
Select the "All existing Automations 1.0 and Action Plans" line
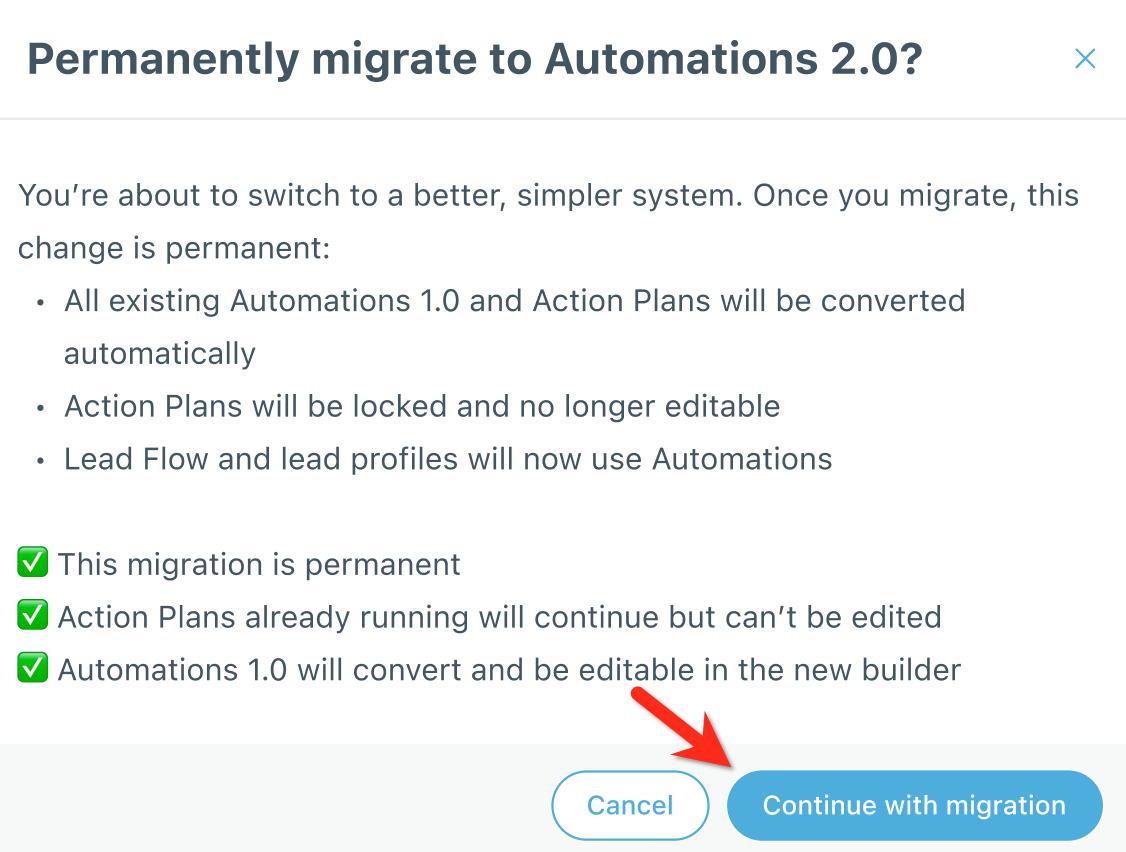pos(514,301)
